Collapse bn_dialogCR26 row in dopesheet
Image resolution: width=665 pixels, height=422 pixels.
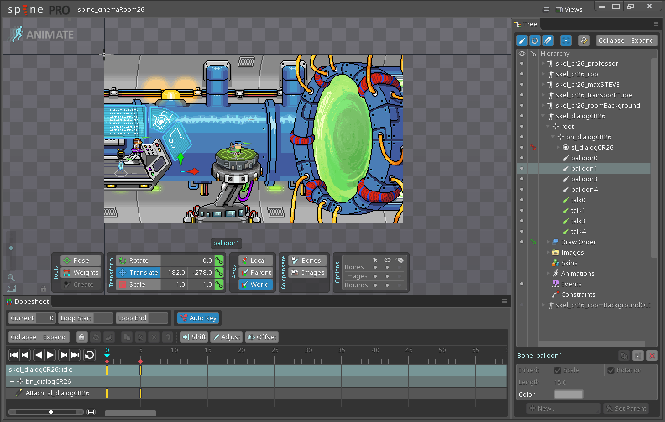[12, 381]
